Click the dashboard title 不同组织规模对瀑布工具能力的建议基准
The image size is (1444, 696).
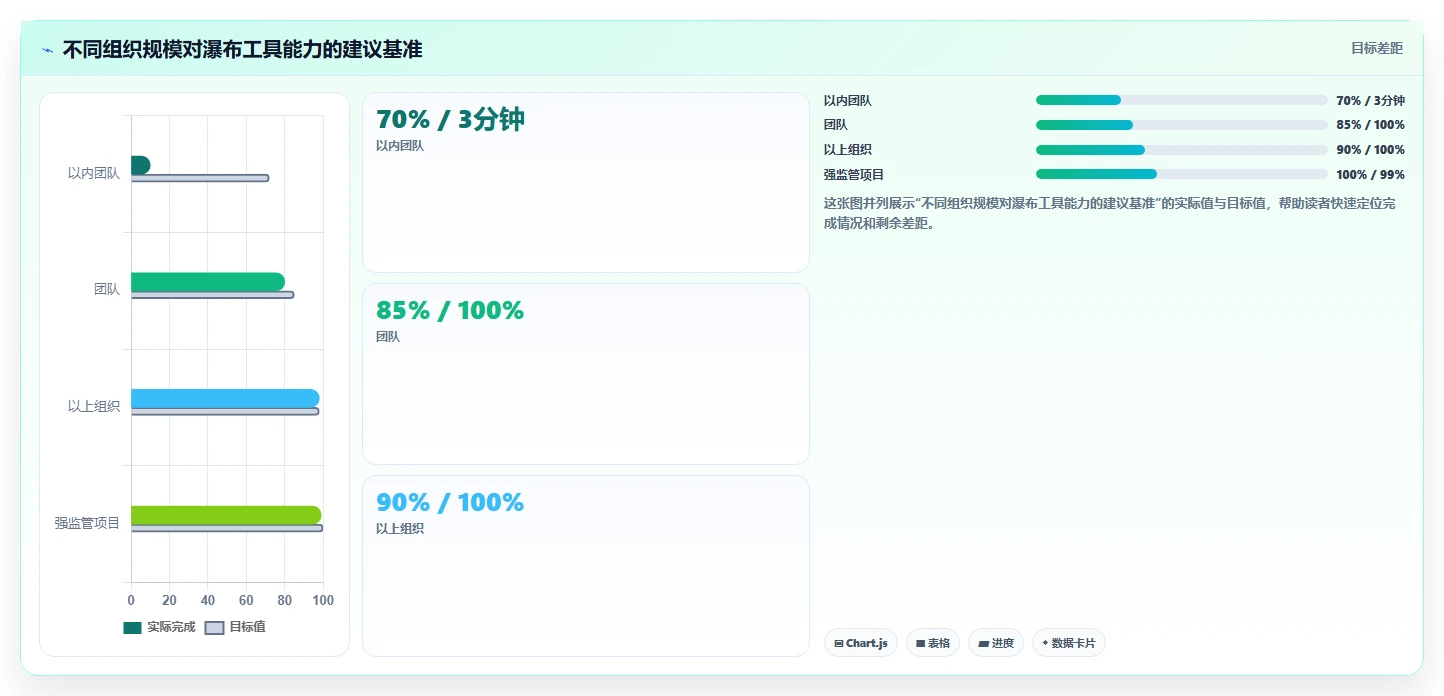[242, 49]
